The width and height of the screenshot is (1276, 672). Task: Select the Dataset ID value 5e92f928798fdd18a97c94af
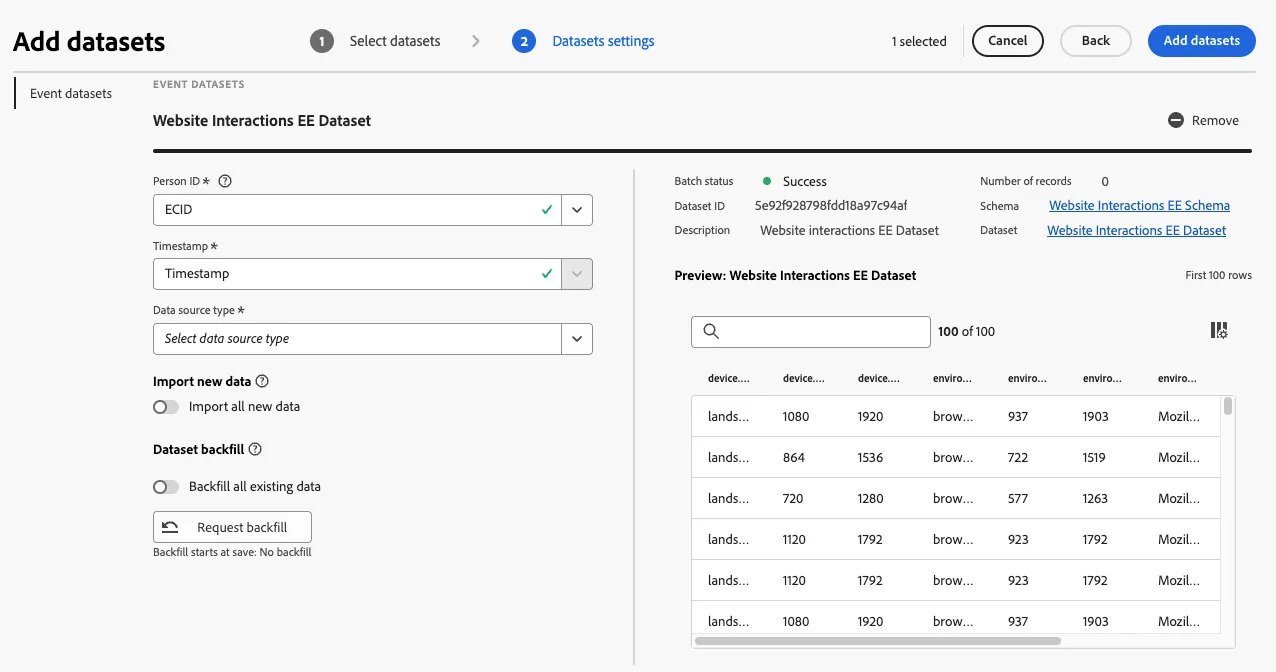831,206
